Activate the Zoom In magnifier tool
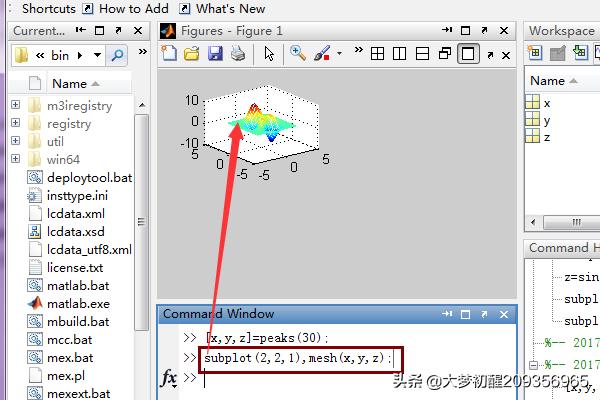The height and width of the screenshot is (400, 600). (298, 53)
